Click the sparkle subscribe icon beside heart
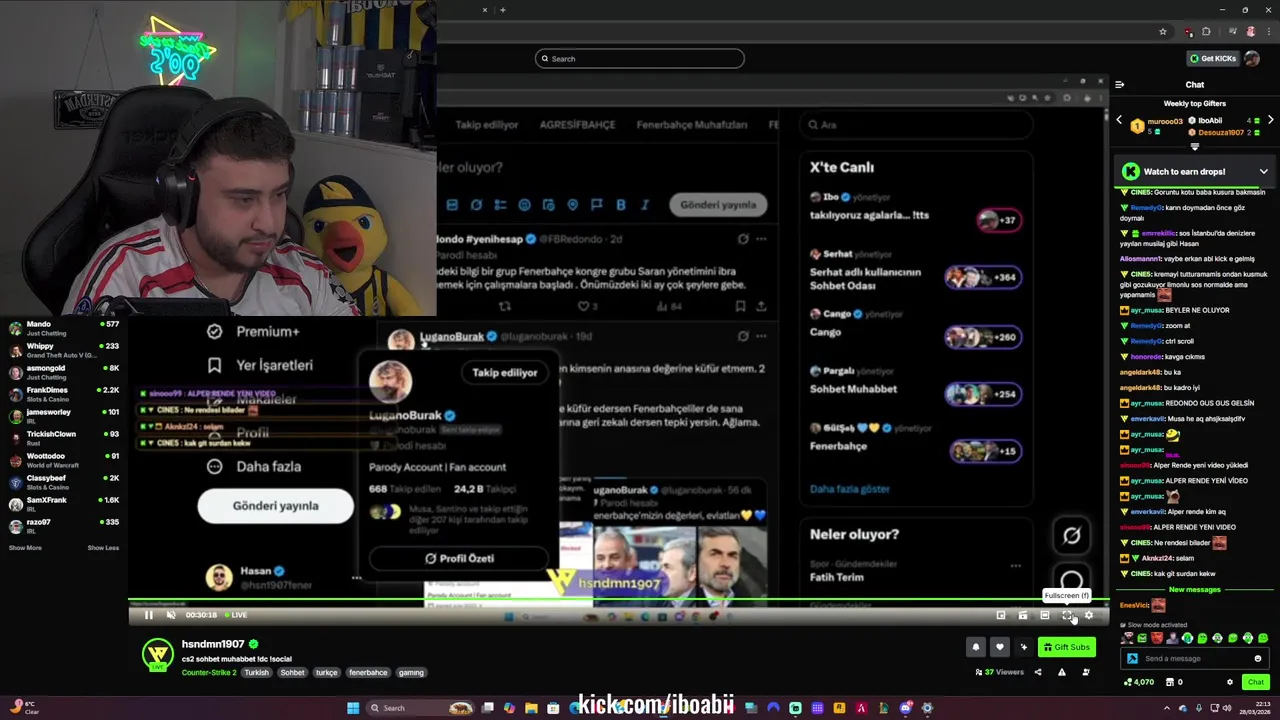 (x=1023, y=647)
